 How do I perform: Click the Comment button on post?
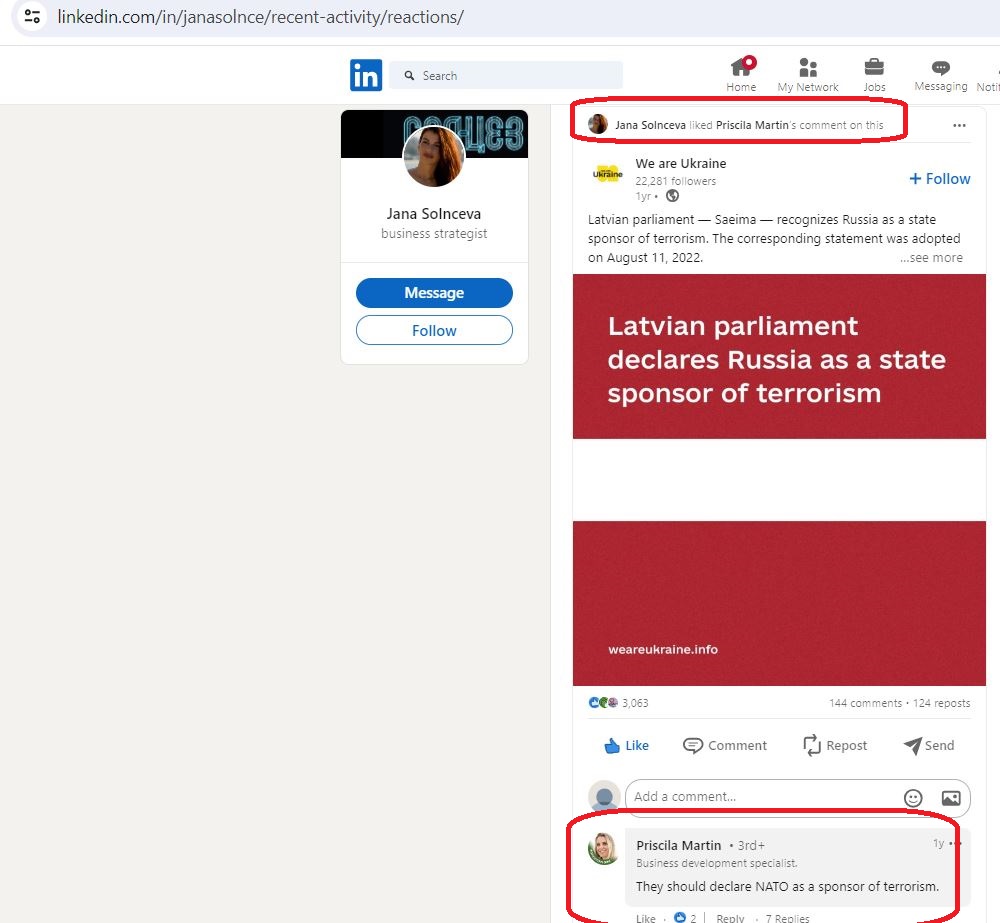(724, 745)
